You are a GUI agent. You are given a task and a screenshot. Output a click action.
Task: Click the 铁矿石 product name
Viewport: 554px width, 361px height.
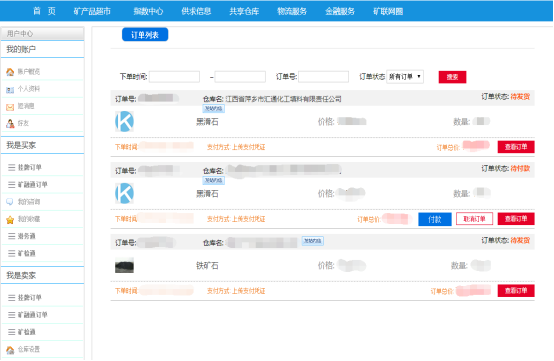207,266
